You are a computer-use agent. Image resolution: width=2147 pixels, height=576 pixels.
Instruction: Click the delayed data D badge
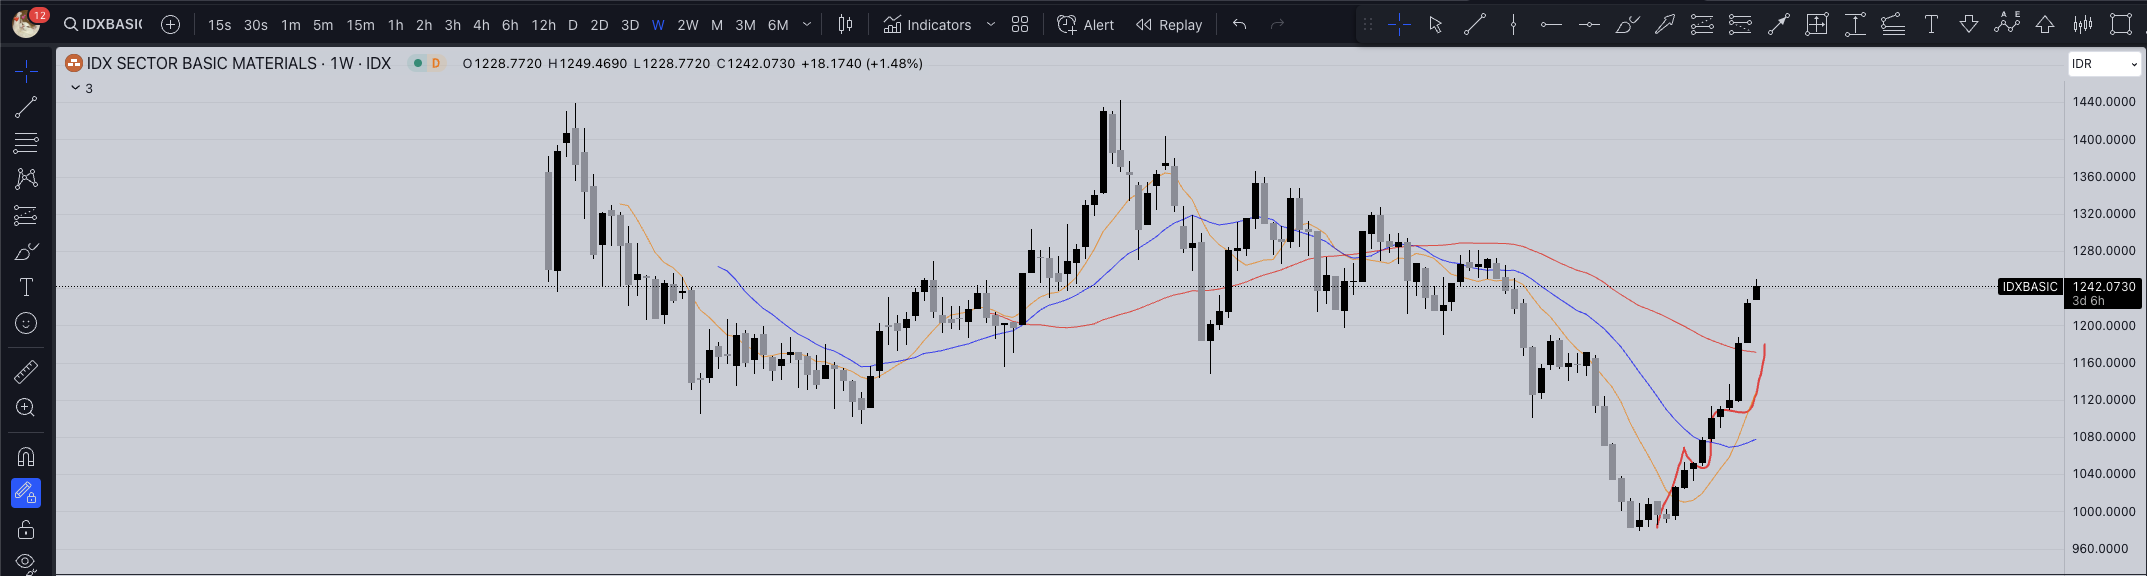click(436, 63)
